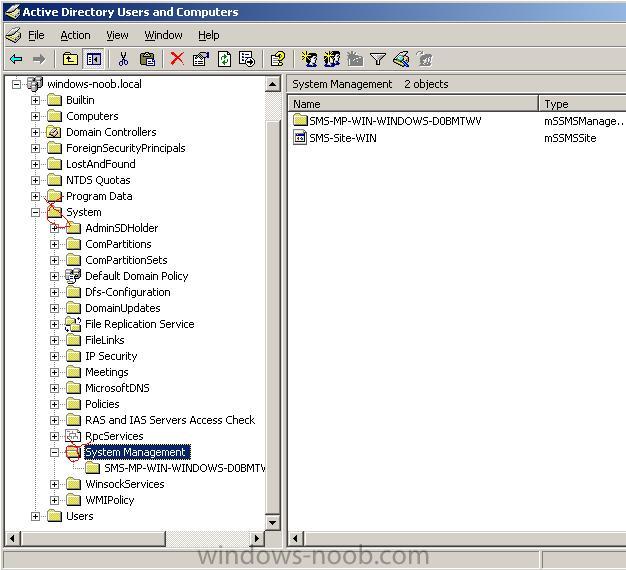Screen dimensions: 626x570
Task: Click right pane scroll left arrow
Action: [x=295, y=538]
